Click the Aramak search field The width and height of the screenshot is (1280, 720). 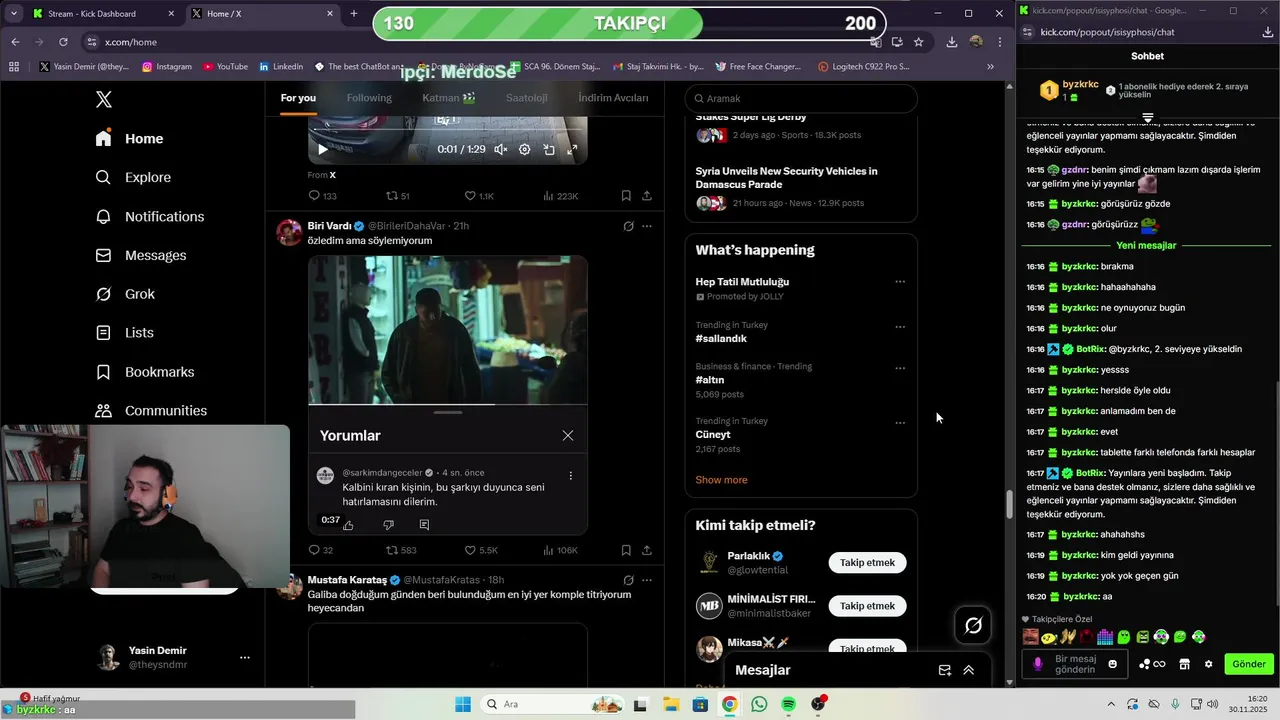[x=801, y=98]
